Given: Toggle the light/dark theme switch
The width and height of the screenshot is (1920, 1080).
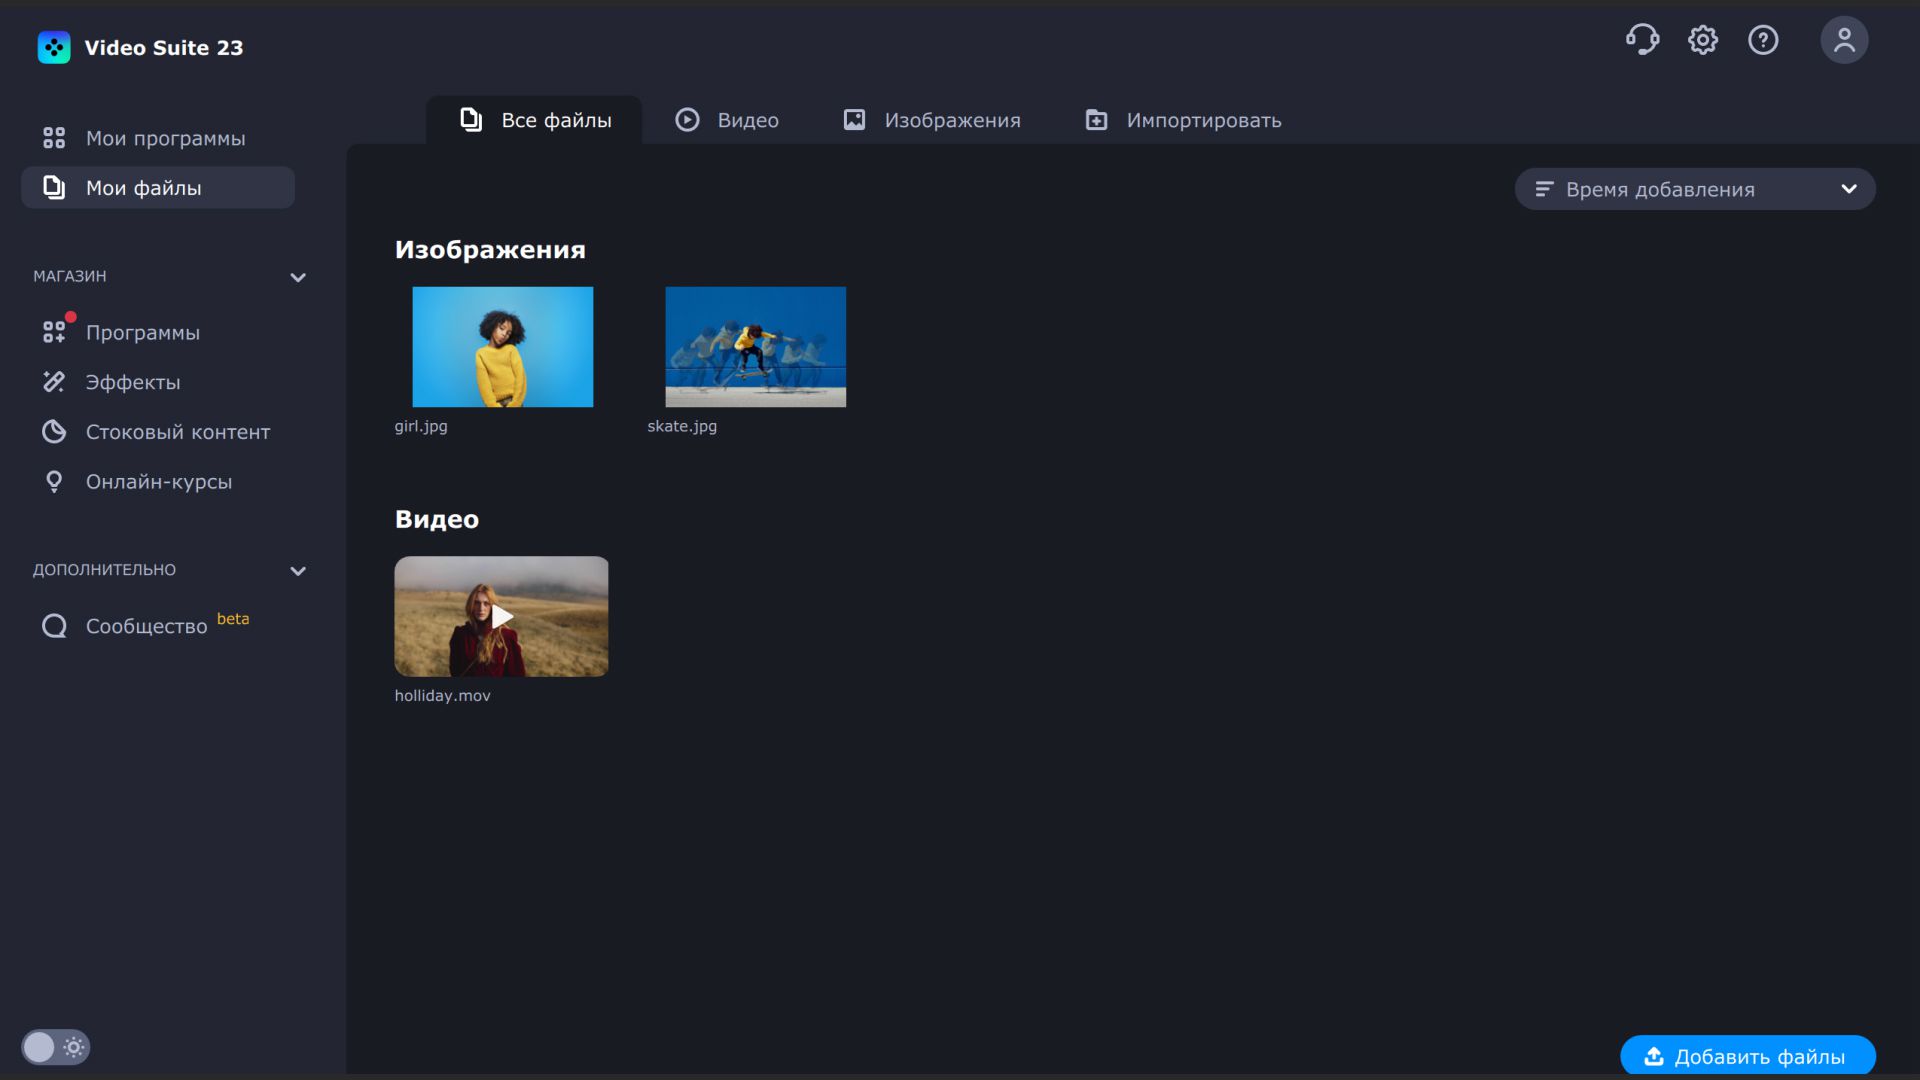Looking at the screenshot, I should point(56,1047).
